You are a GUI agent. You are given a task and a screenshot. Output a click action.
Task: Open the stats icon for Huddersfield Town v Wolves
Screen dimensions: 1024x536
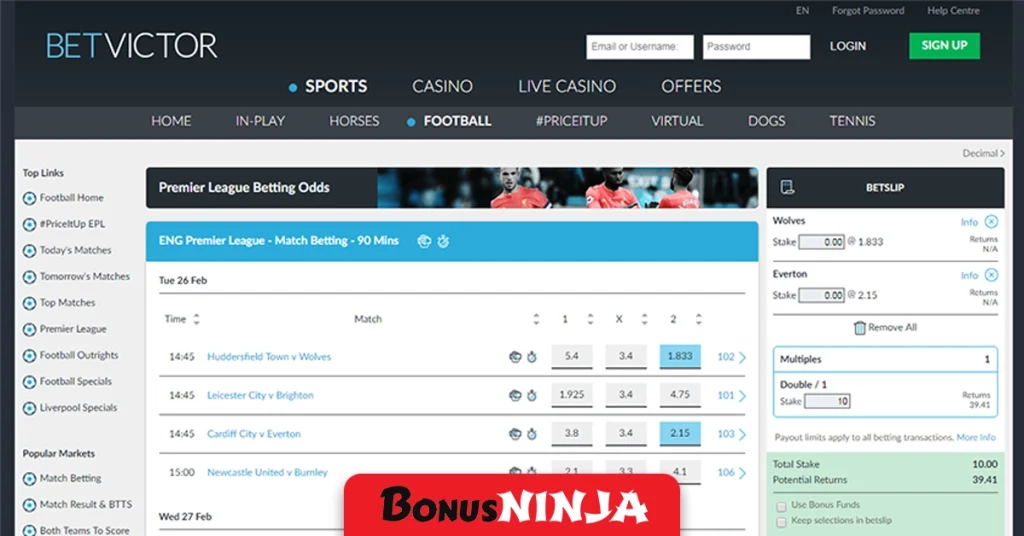pyautogui.click(x=515, y=357)
